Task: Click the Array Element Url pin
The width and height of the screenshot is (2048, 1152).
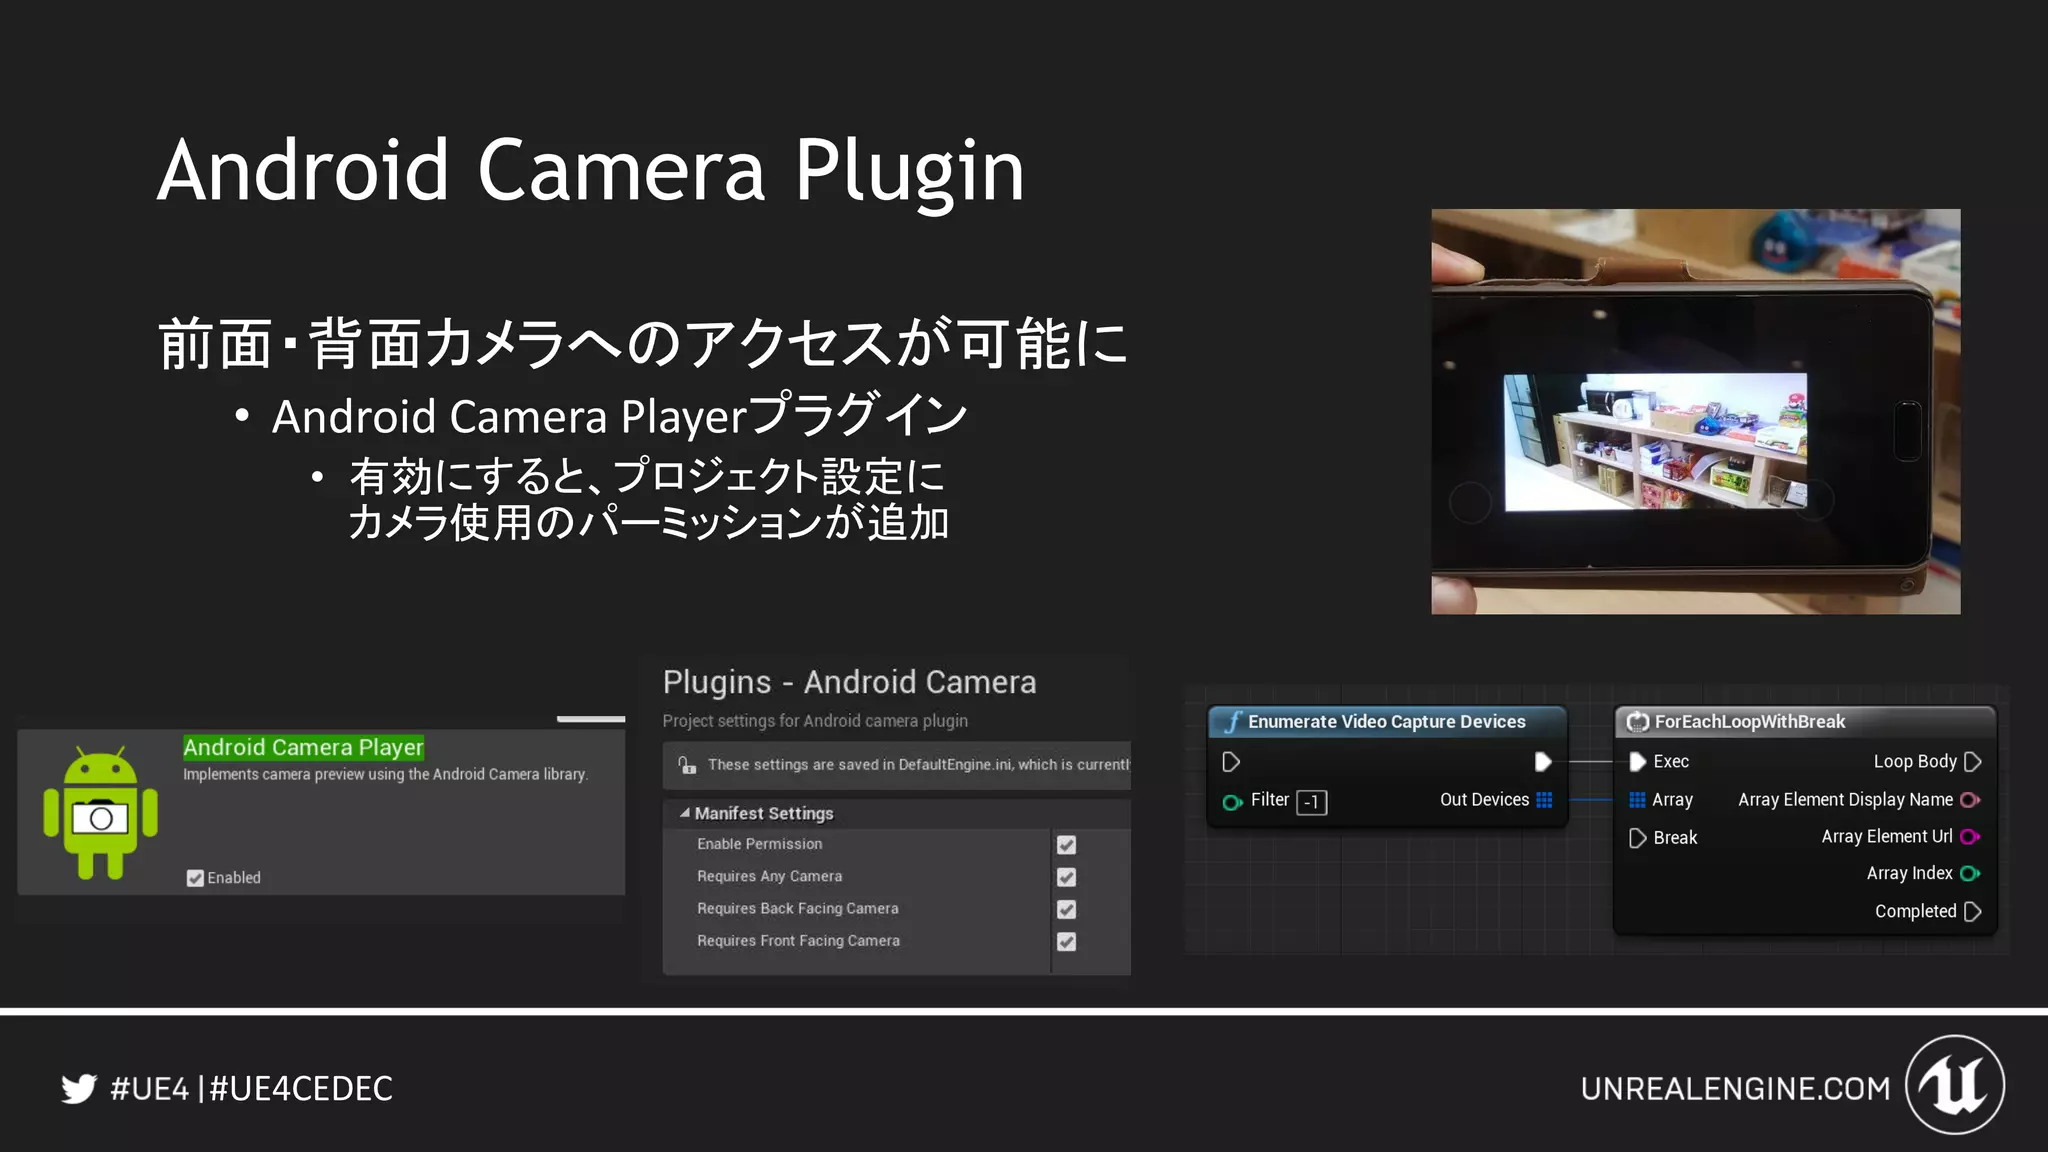Action: pyautogui.click(x=1970, y=836)
